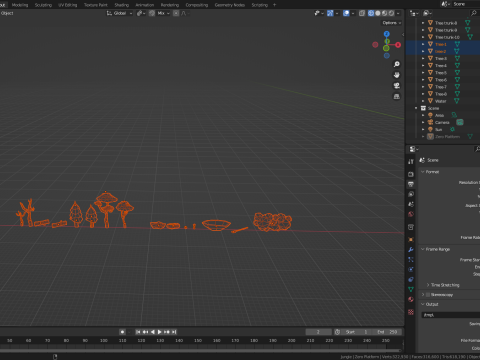Viewport: 480px width, 360px height.
Task: Select material preview shading mode
Action: [384, 13]
